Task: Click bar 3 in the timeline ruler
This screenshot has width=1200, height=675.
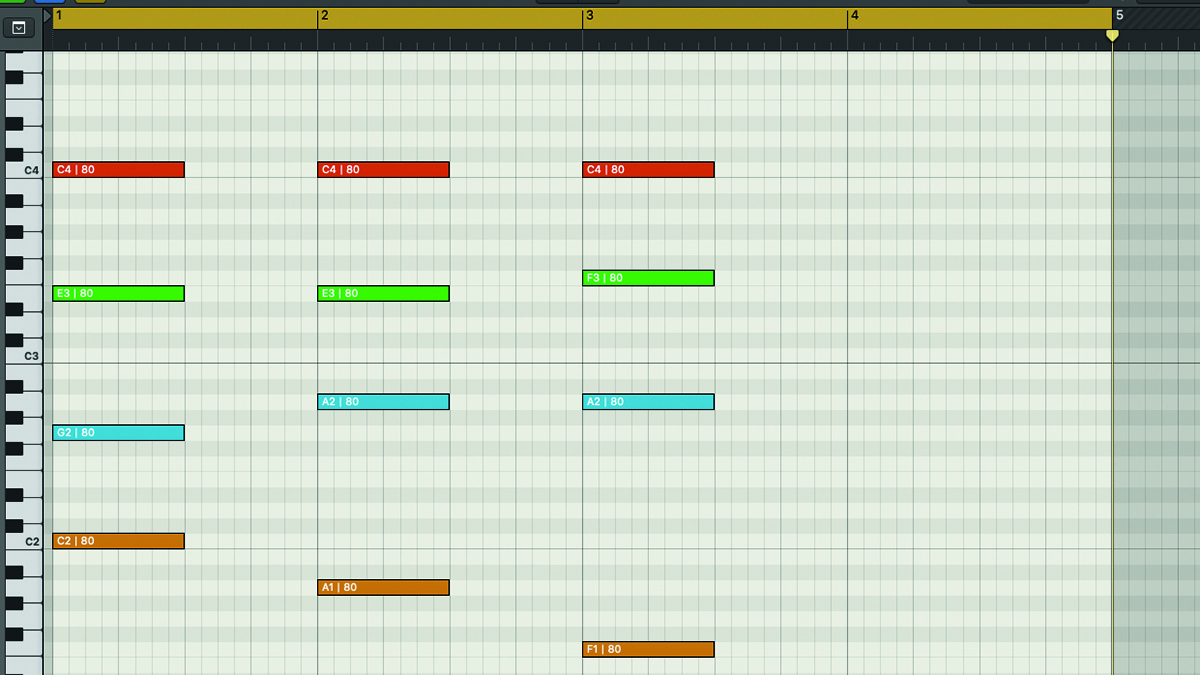Action: point(590,16)
